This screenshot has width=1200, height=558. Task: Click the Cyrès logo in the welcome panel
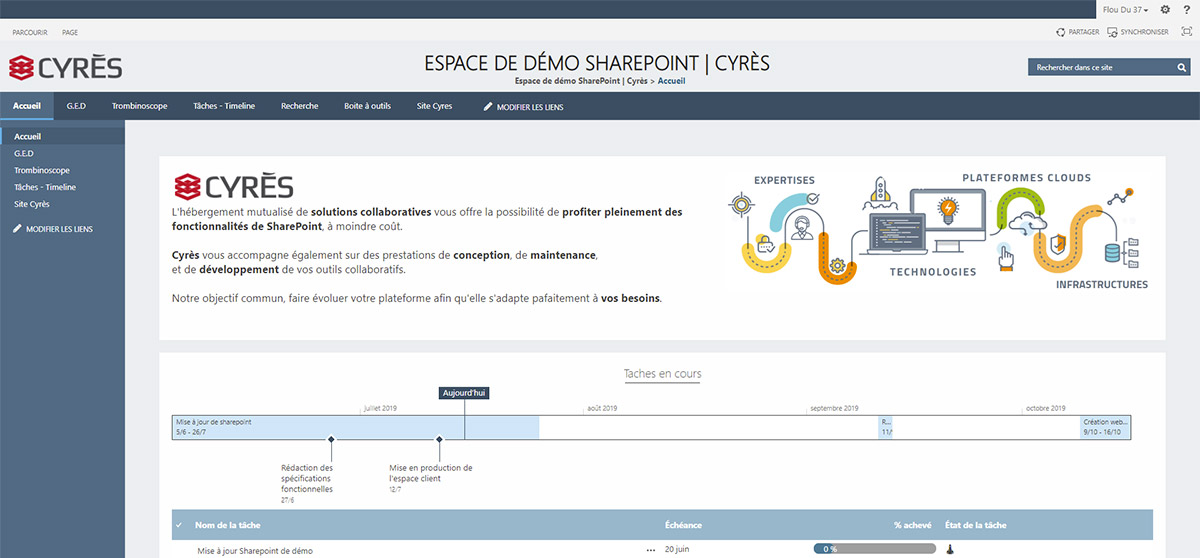coord(233,186)
